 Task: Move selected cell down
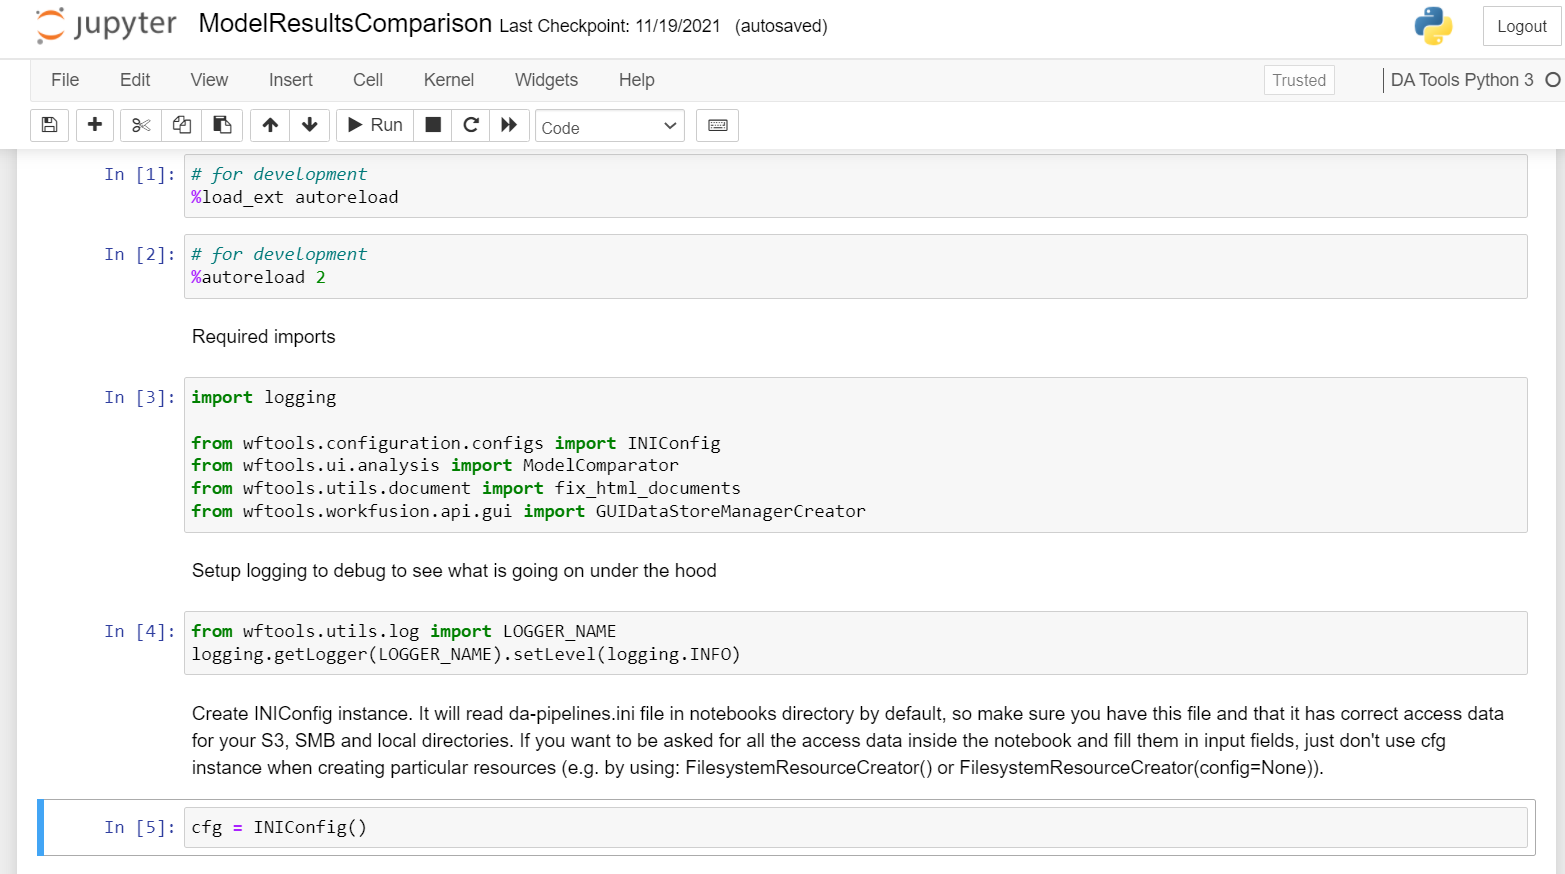coord(310,125)
